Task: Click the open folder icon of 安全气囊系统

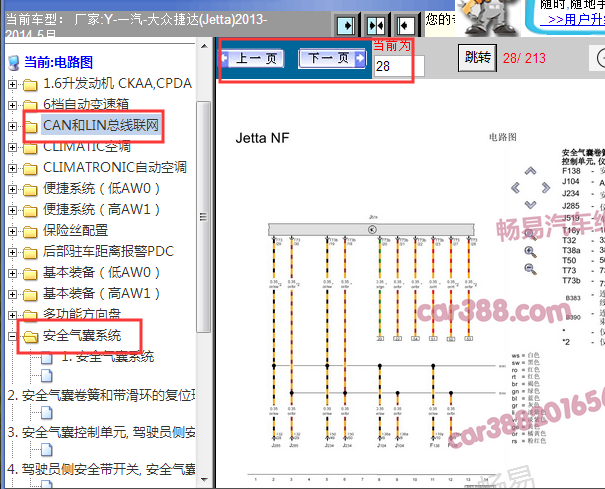Action: (30, 337)
